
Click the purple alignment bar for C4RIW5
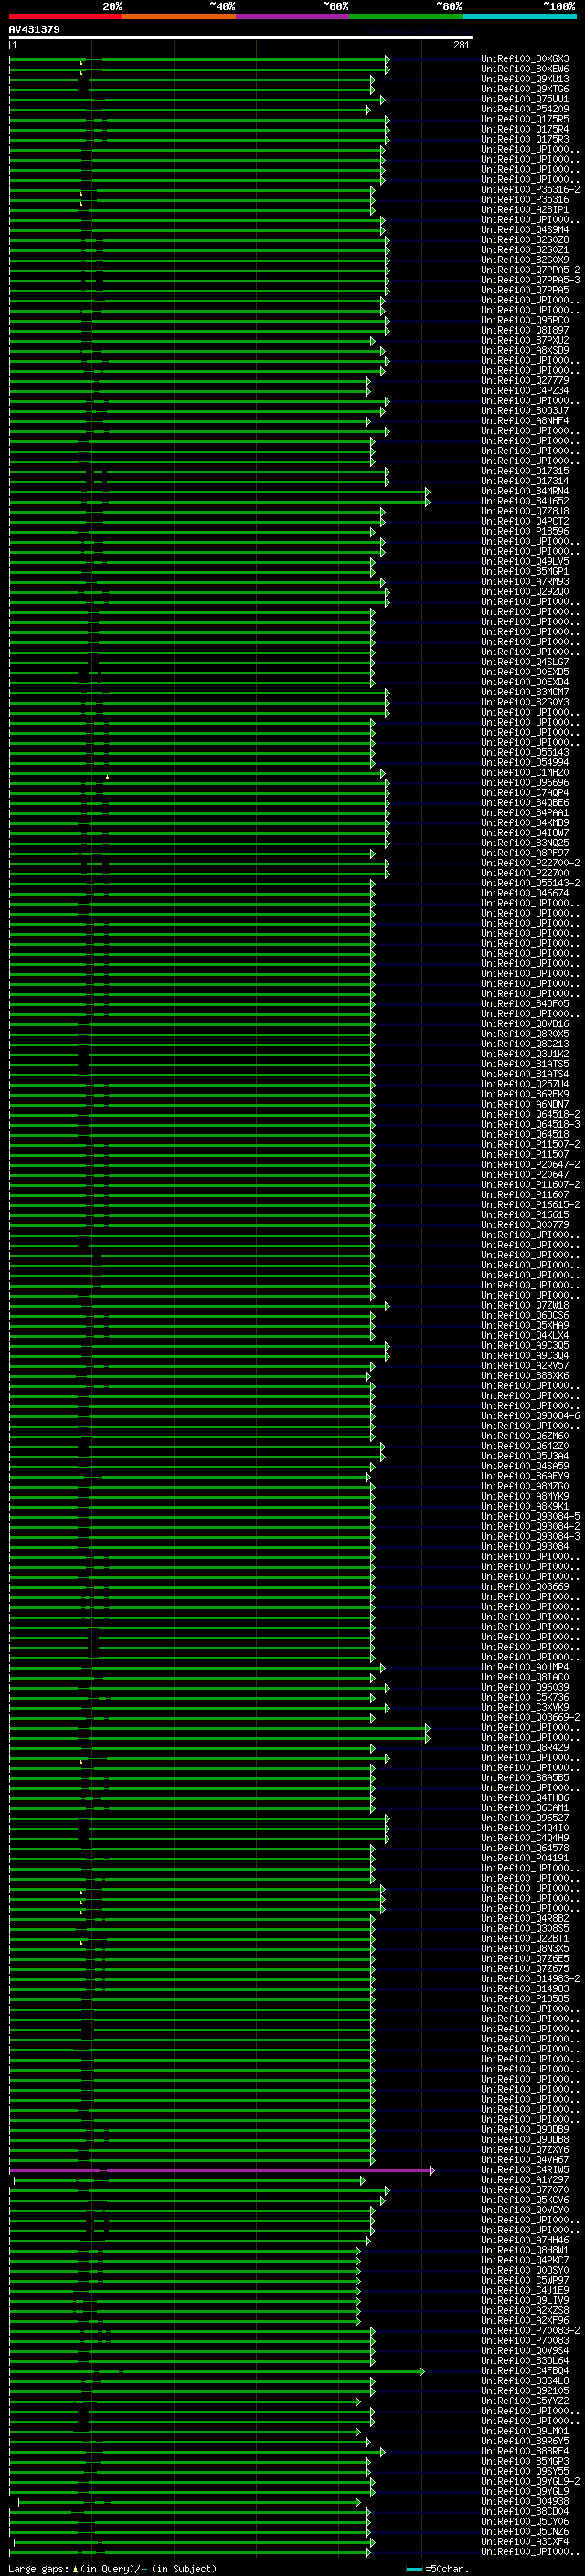222,2170
